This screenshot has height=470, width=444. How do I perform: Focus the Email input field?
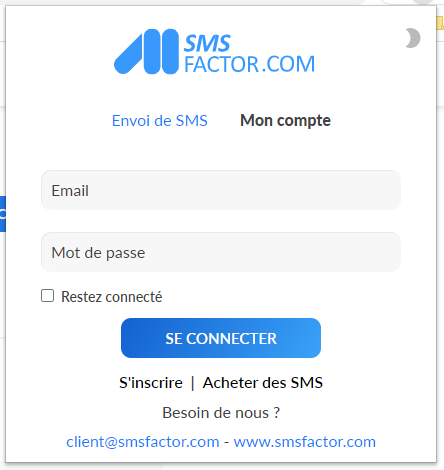(x=221, y=190)
